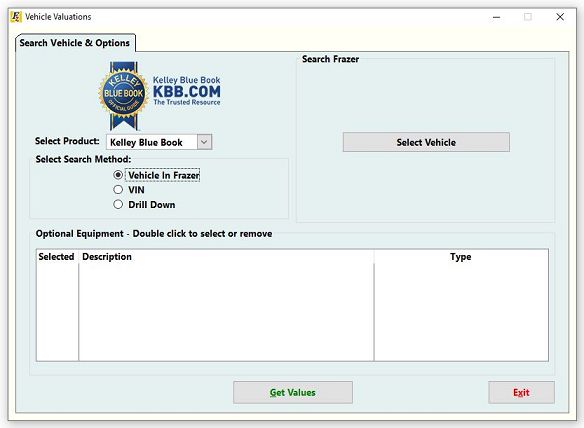Click the Kelley Blue Book ribbon badge logo
Screen dimensions: 584x428
pos(123,95)
